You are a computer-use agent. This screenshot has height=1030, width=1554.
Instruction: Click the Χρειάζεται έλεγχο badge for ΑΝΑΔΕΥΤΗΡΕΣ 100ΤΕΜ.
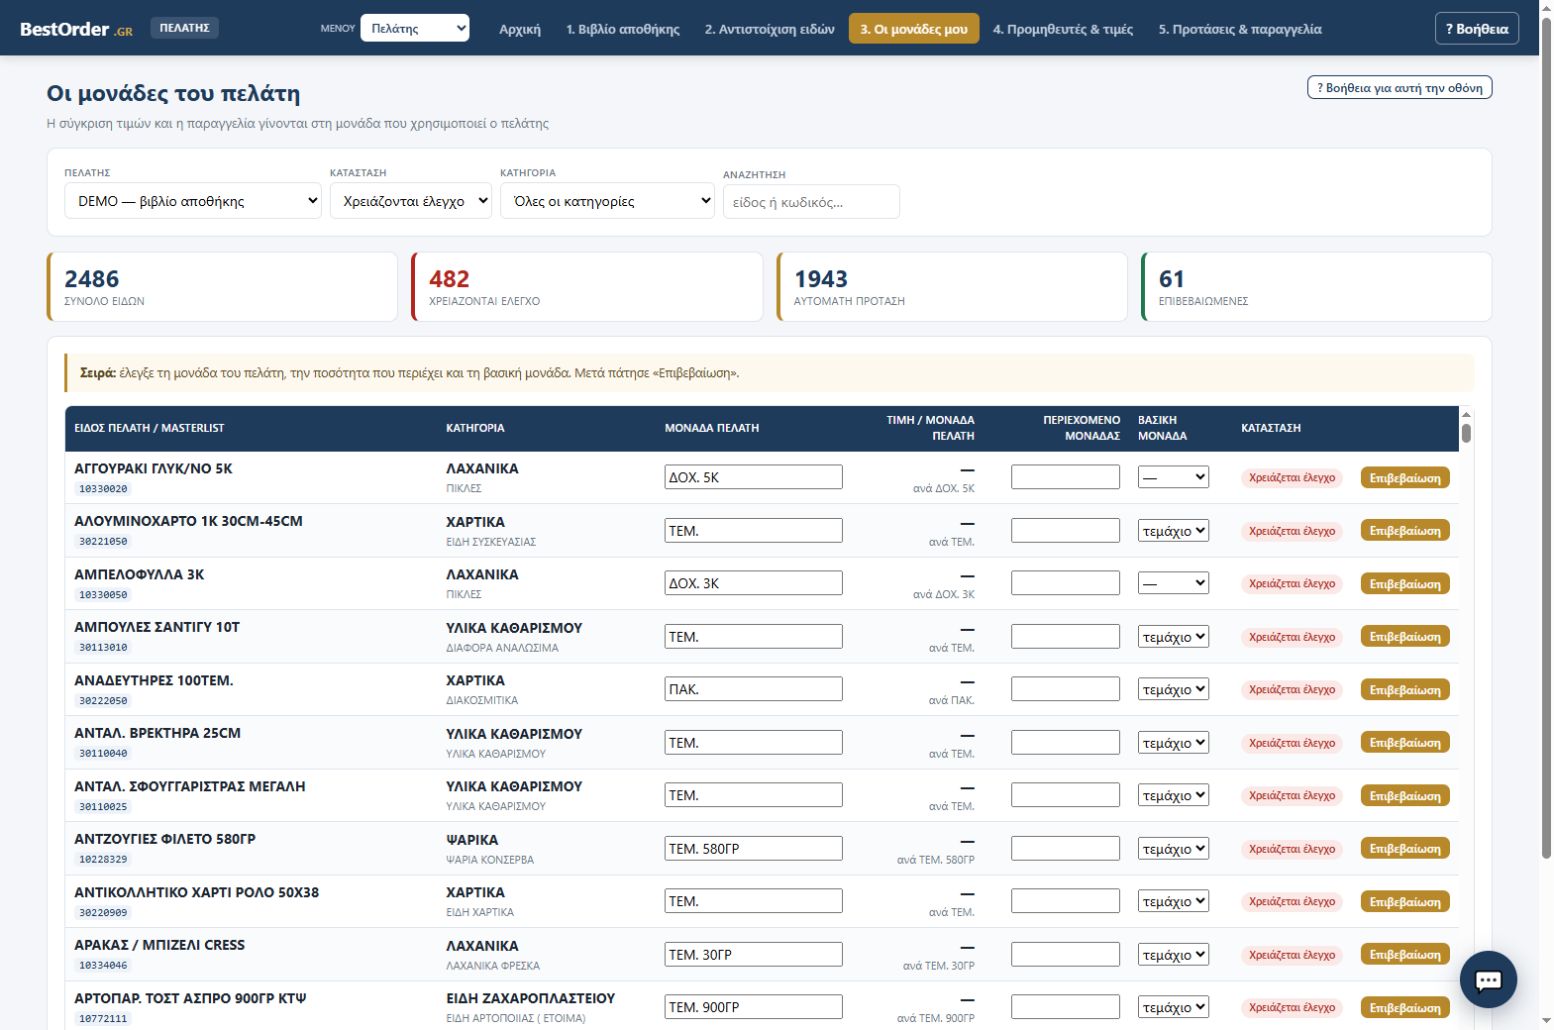pyautogui.click(x=1292, y=690)
